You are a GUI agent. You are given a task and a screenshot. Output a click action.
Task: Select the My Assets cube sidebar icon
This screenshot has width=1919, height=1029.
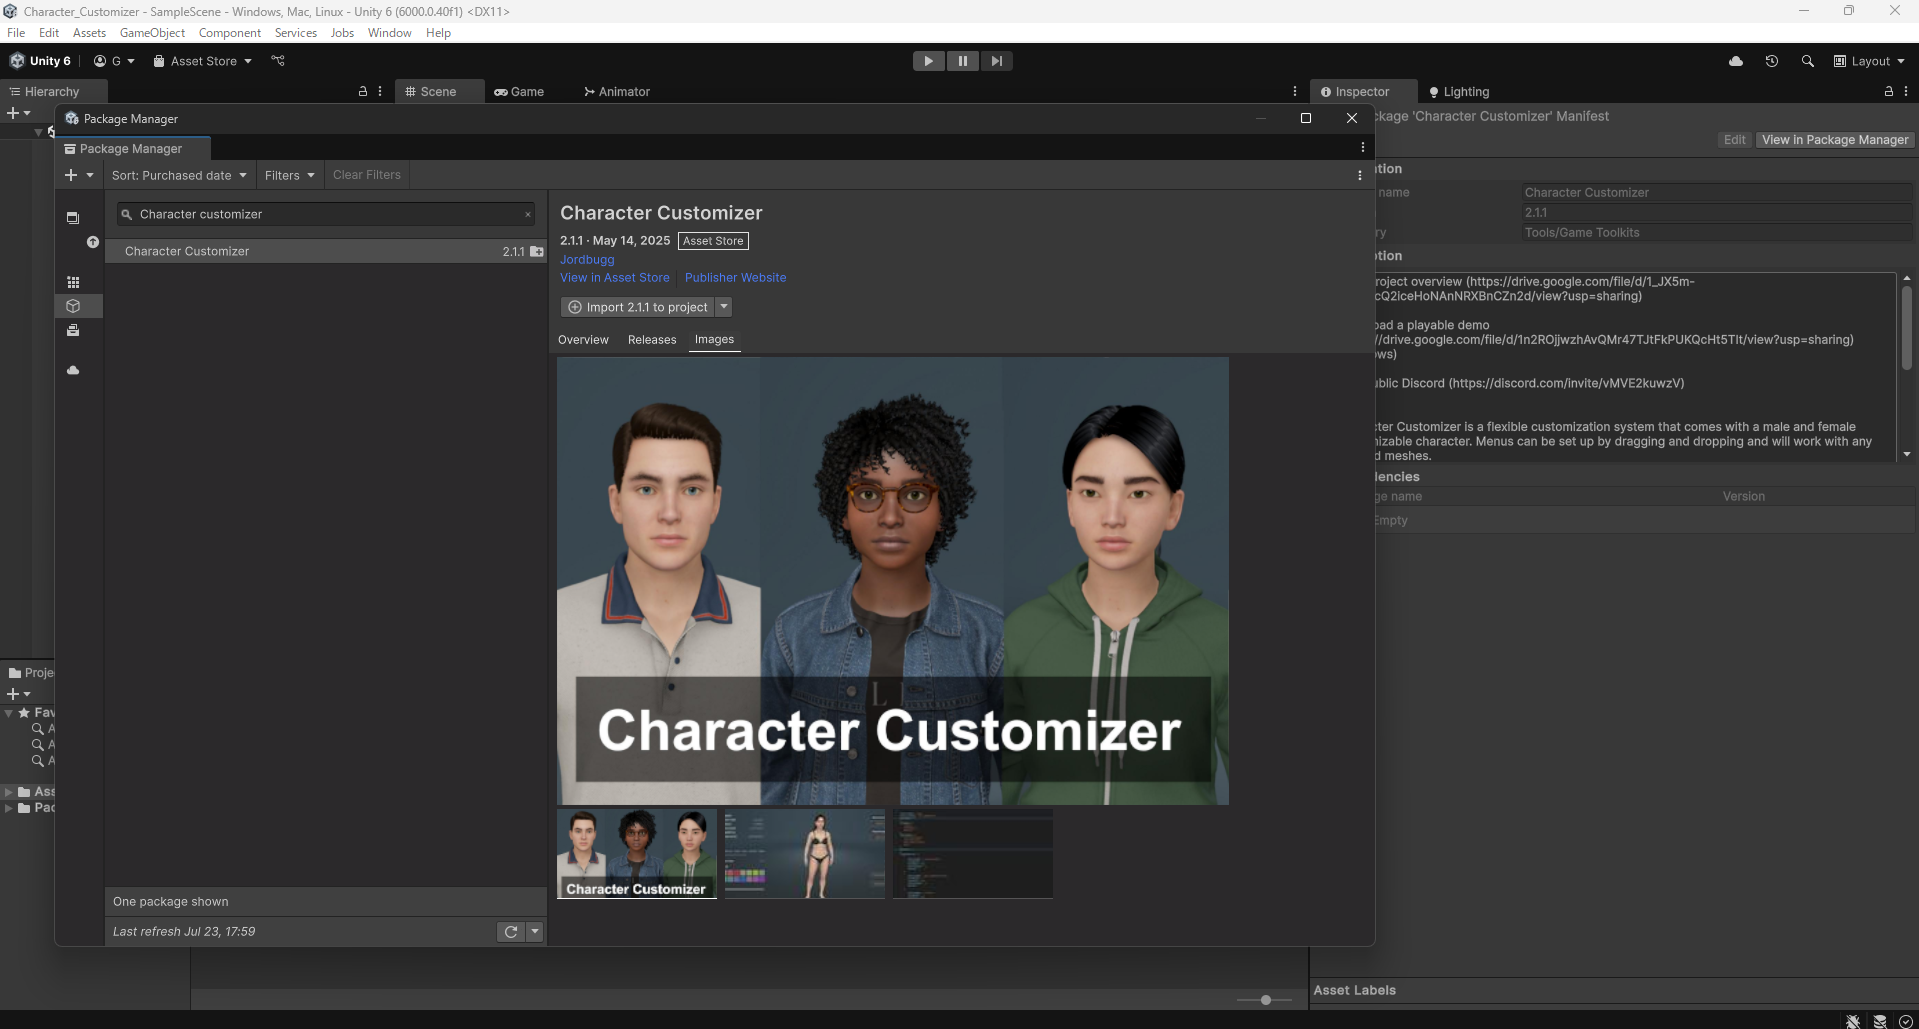point(73,306)
